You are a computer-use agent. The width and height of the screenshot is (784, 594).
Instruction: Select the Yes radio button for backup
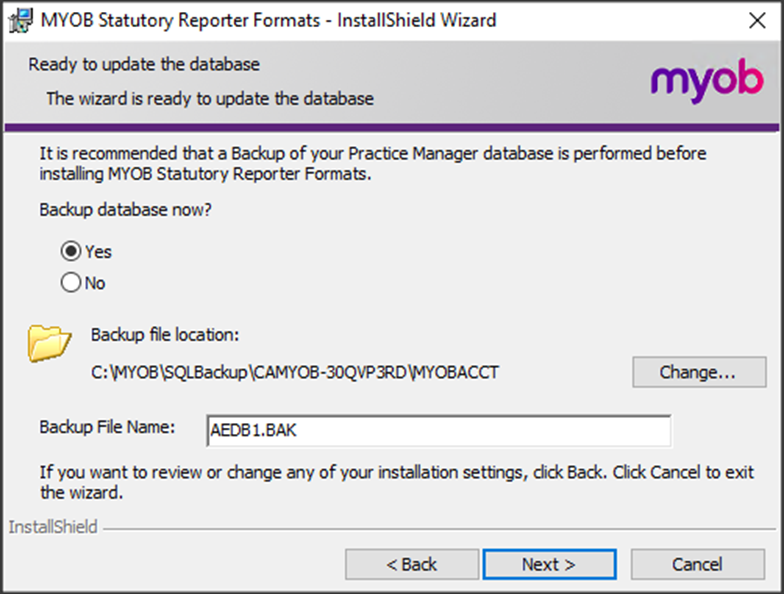(71, 252)
